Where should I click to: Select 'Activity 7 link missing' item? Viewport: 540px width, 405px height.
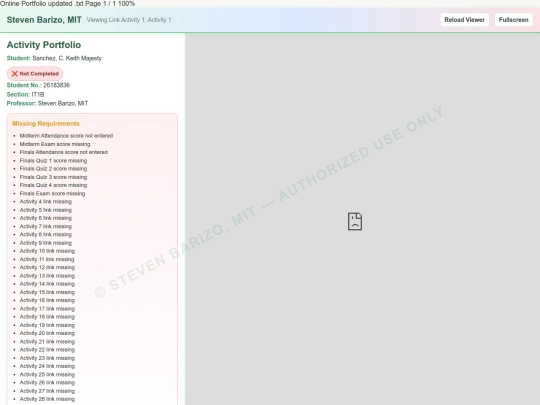46,226
